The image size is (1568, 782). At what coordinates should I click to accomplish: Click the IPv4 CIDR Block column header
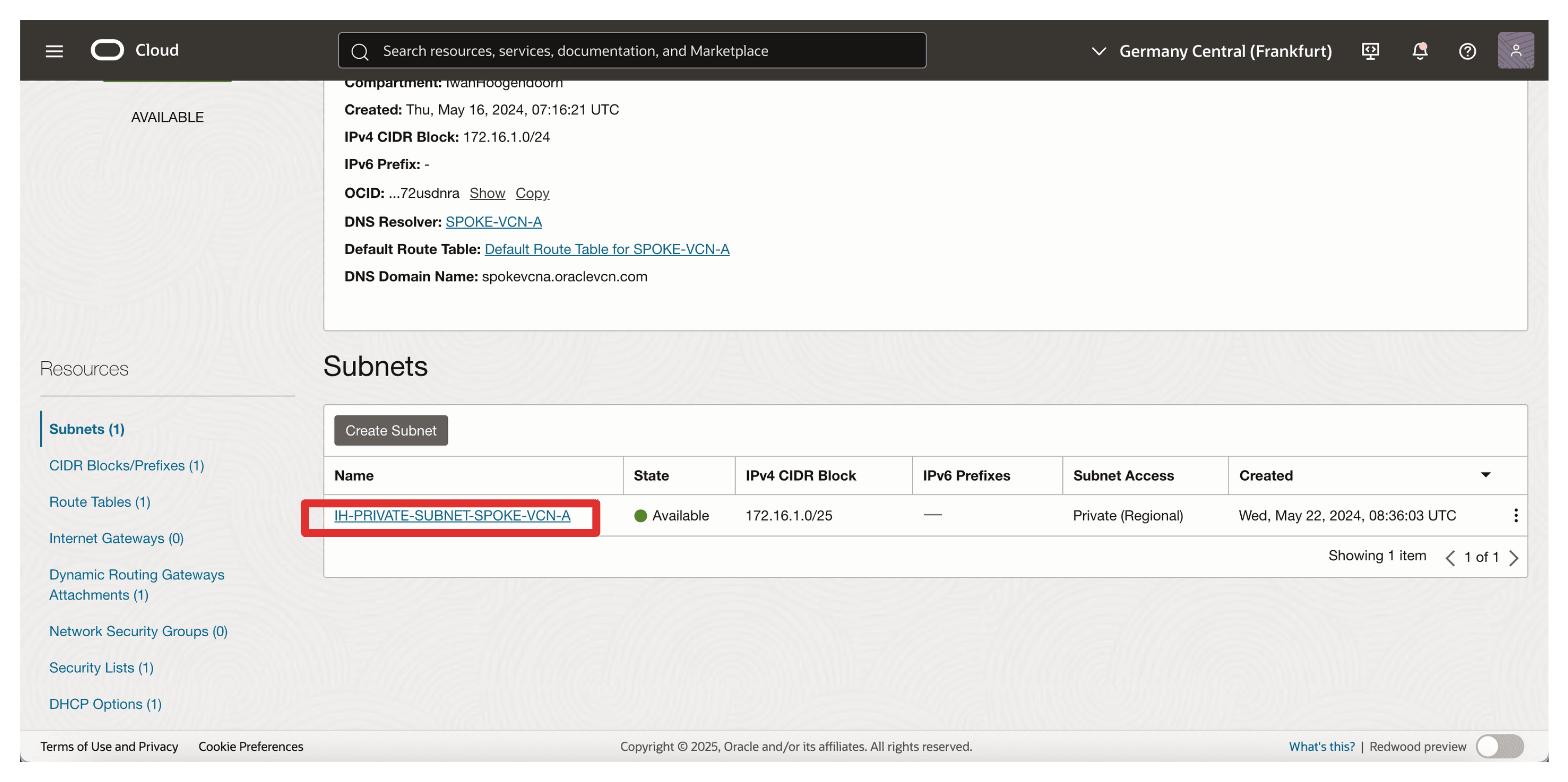tap(801, 476)
